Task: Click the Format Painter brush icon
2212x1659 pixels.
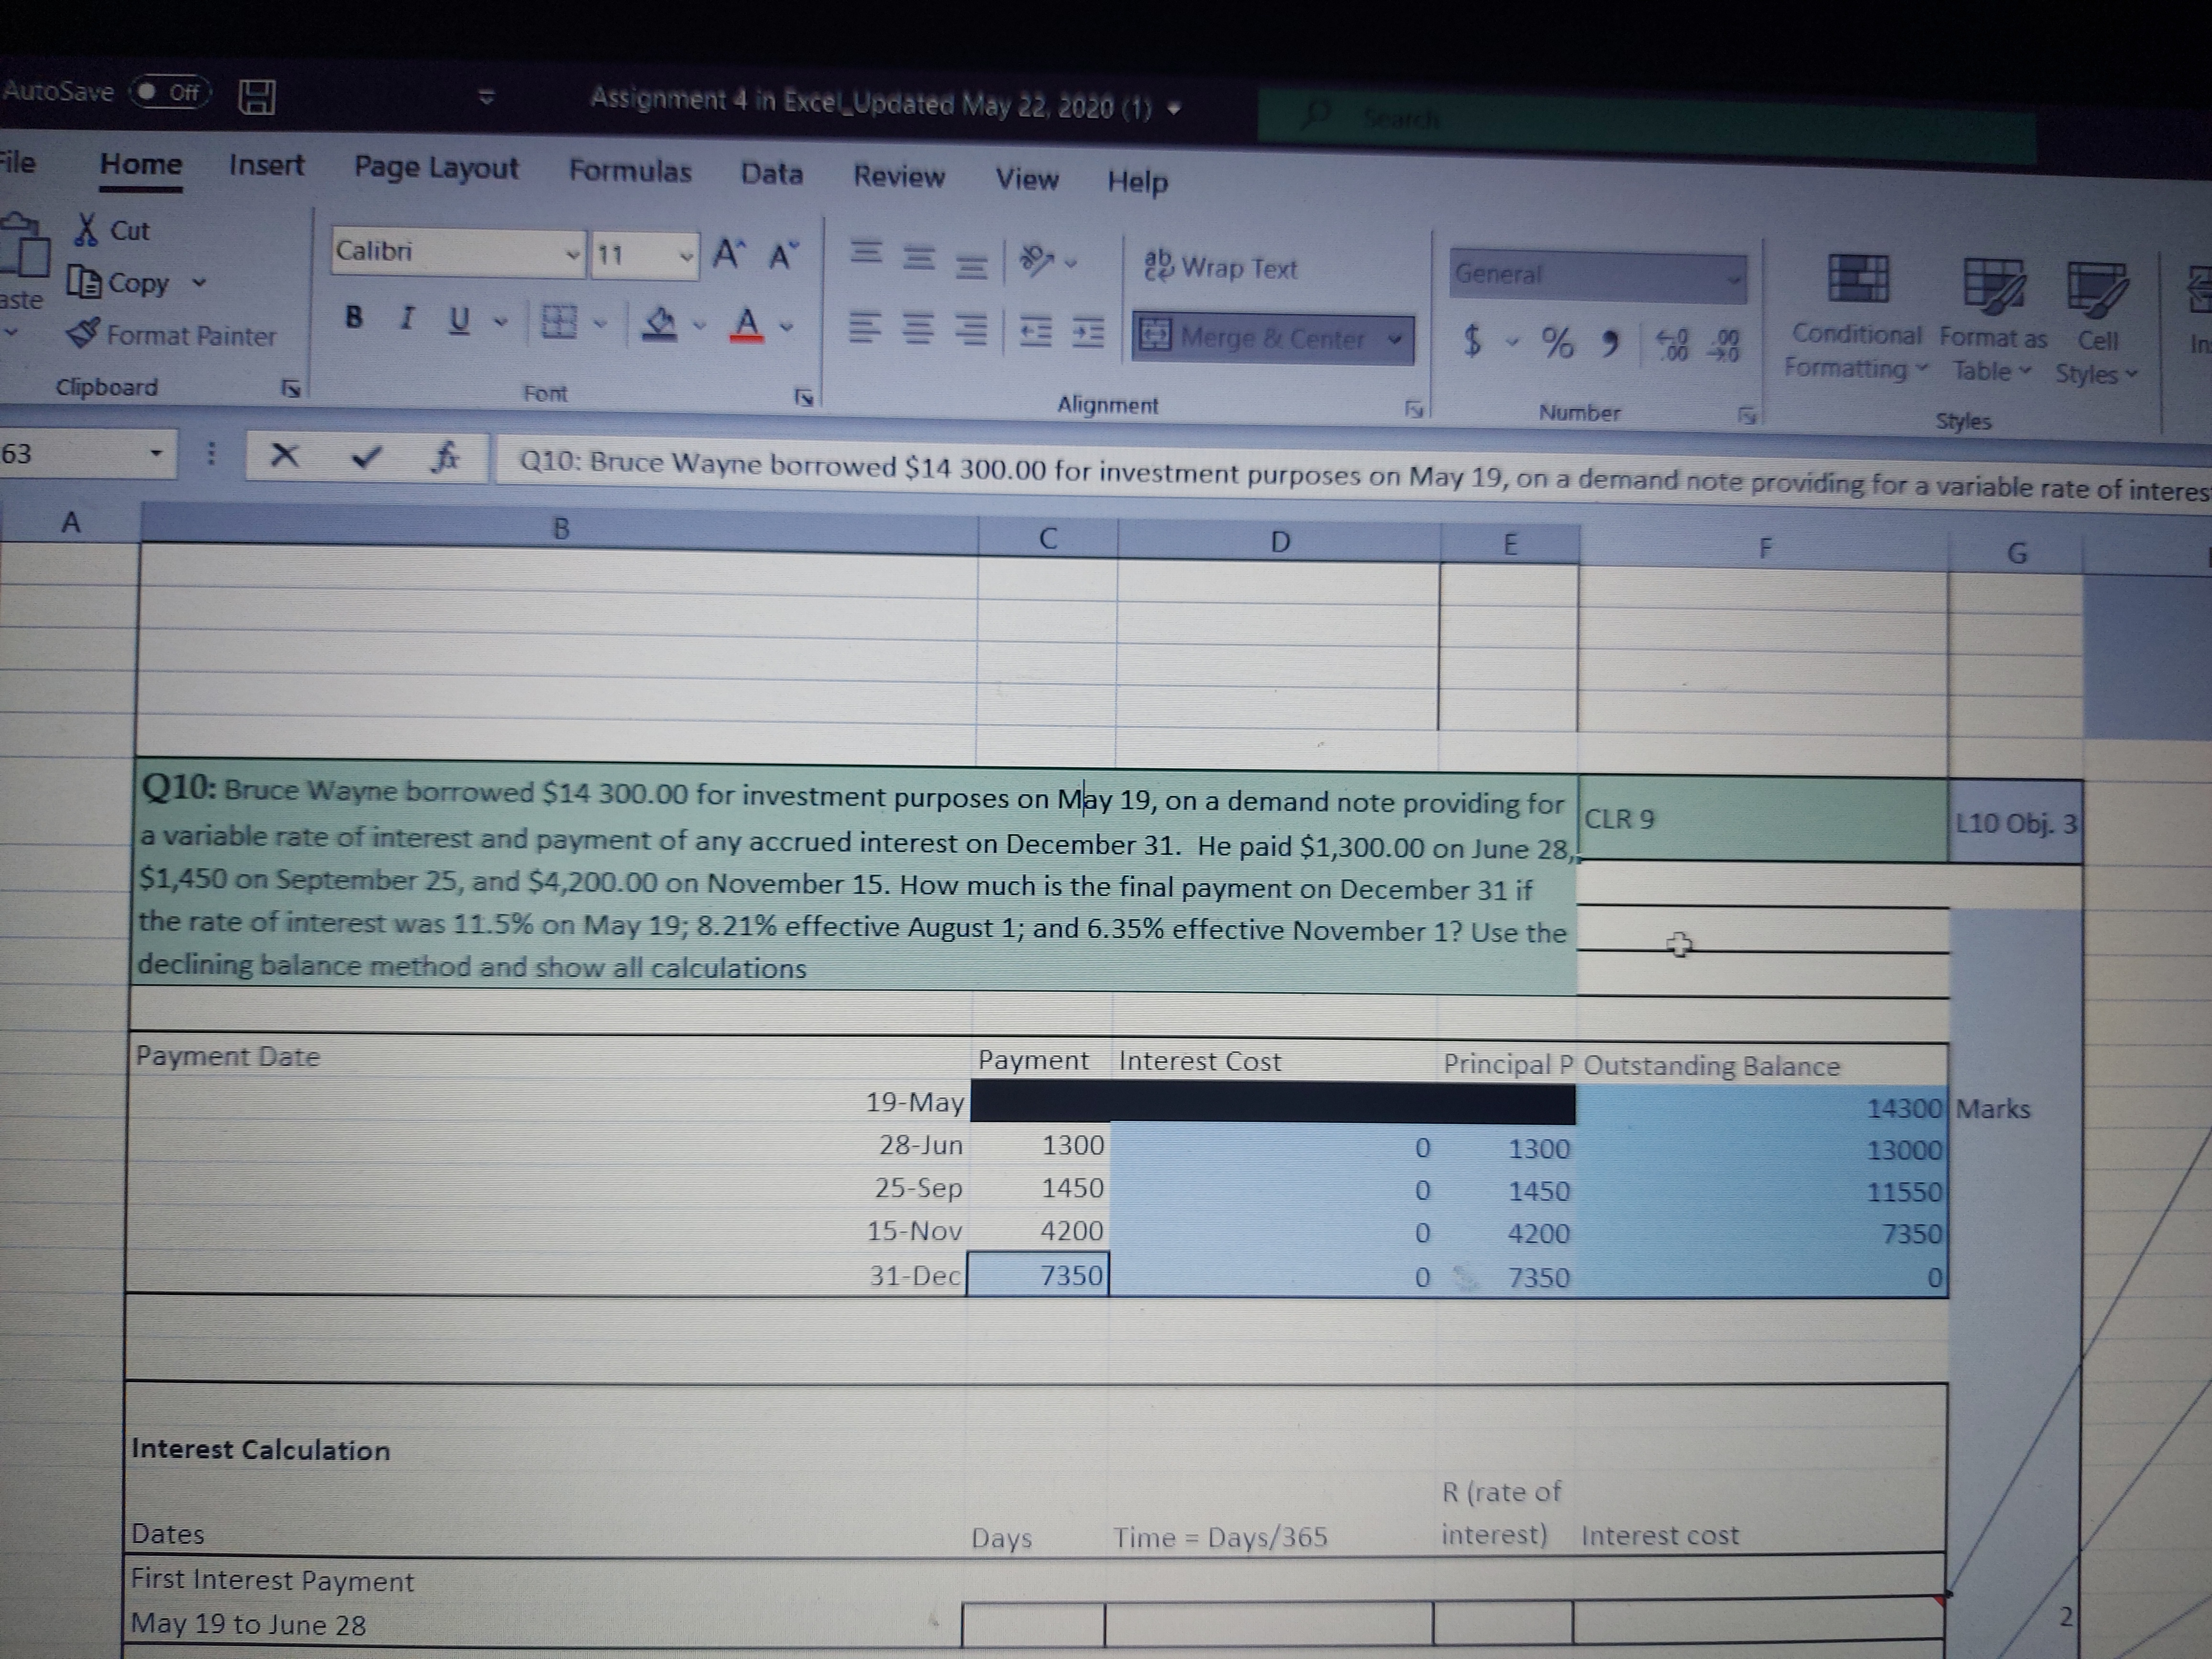Action: 84,333
